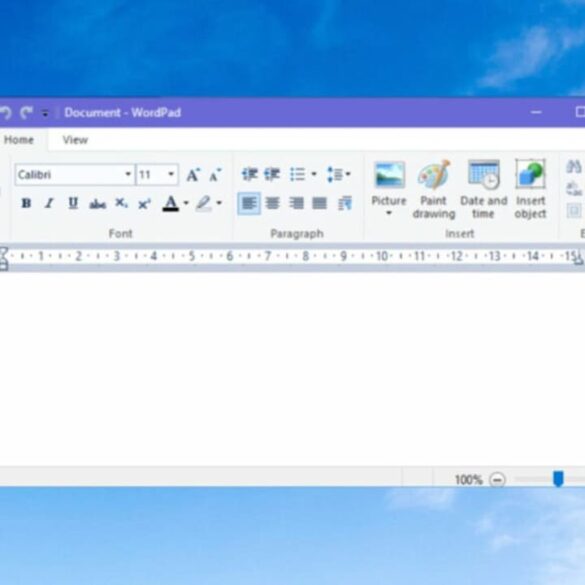
Task: Apply the black text color A button
Action: coord(171,203)
